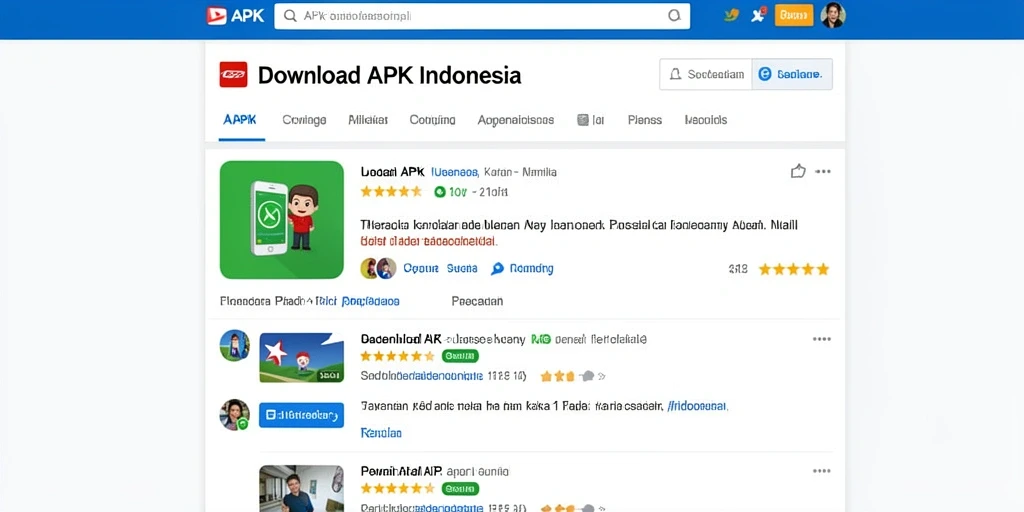Open three-dots menu of Looarl APK listing
The height and width of the screenshot is (512, 1024).
(x=823, y=172)
